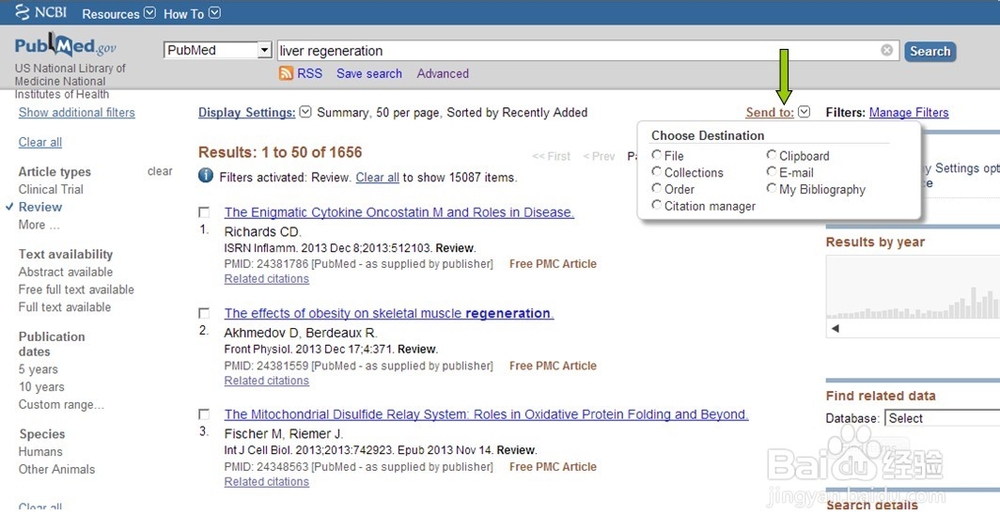Select the My Bibliography radio button
Viewport: 1000px width, 531px height.
[x=771, y=188]
